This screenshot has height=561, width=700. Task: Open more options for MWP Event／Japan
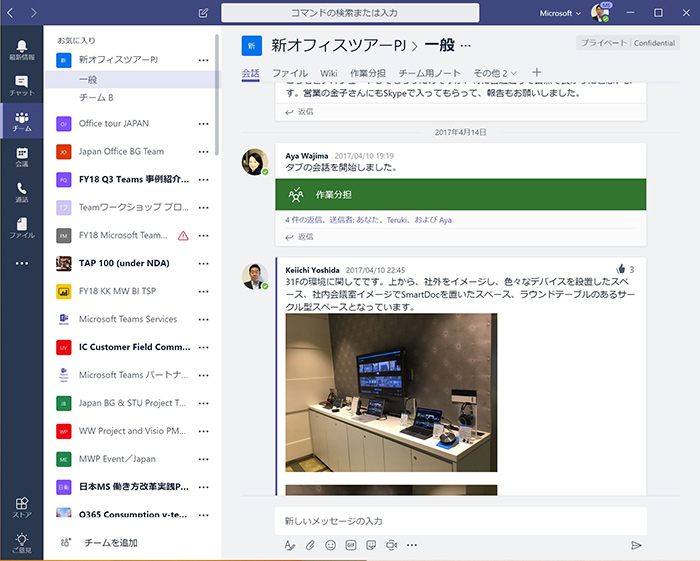[204, 459]
